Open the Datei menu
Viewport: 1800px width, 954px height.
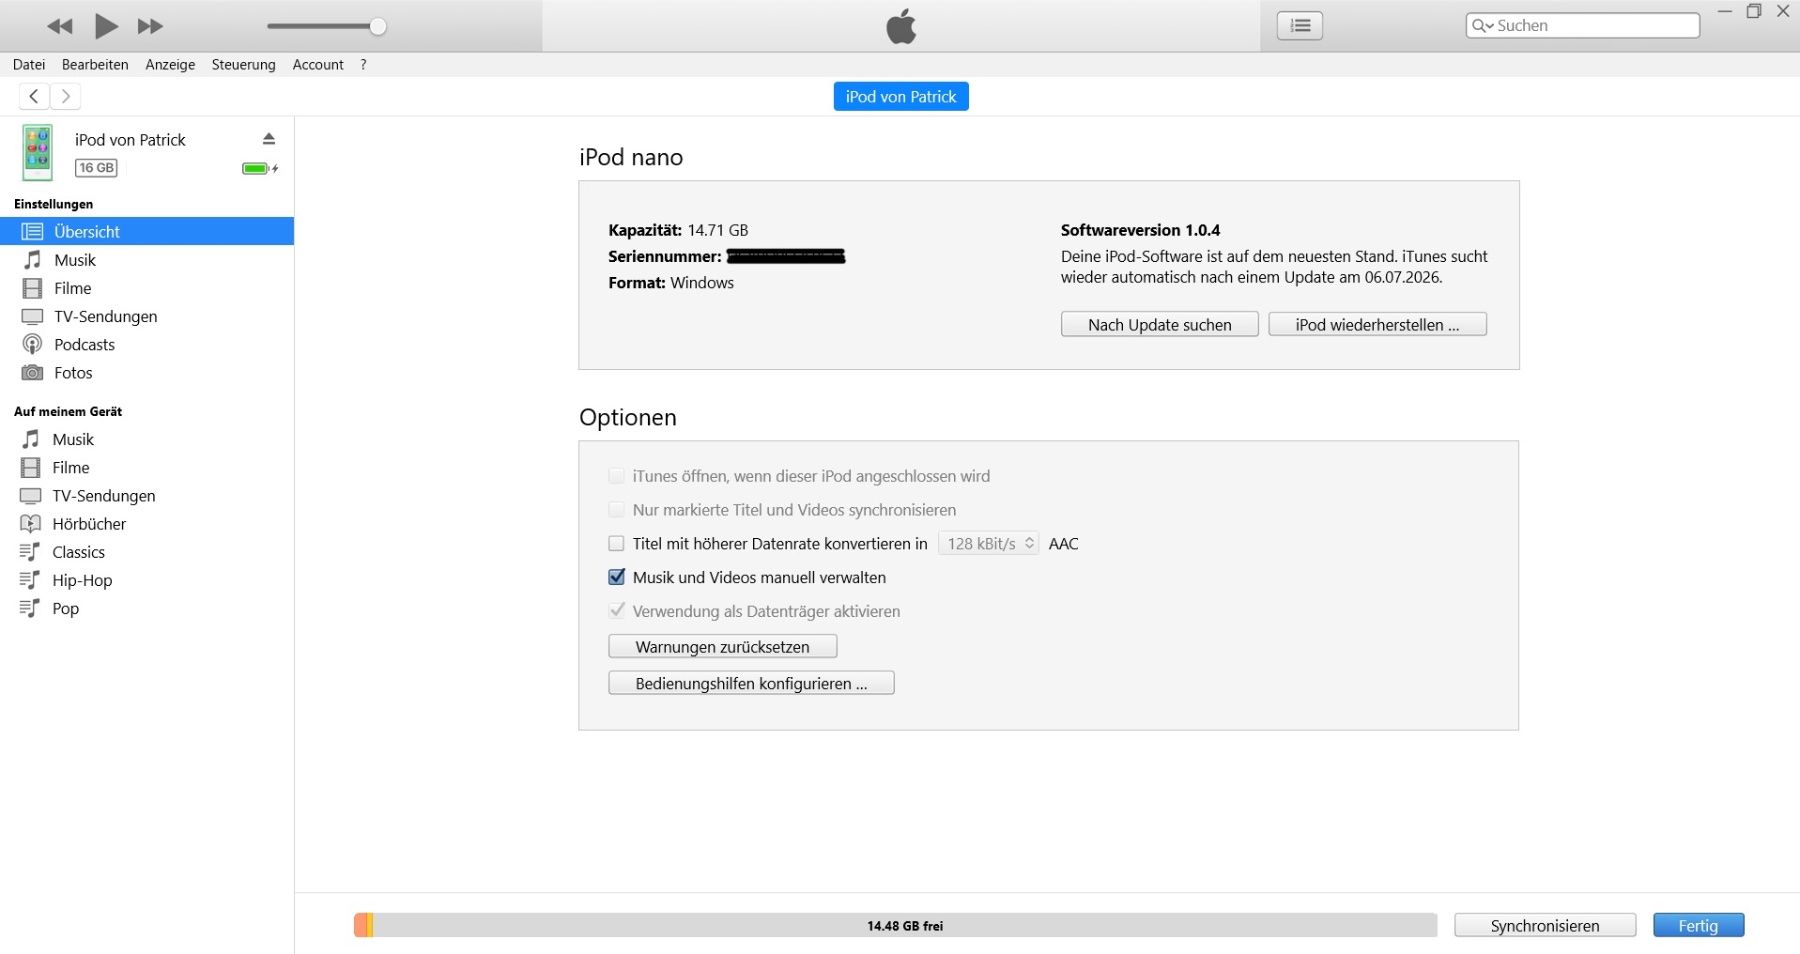[x=29, y=64]
